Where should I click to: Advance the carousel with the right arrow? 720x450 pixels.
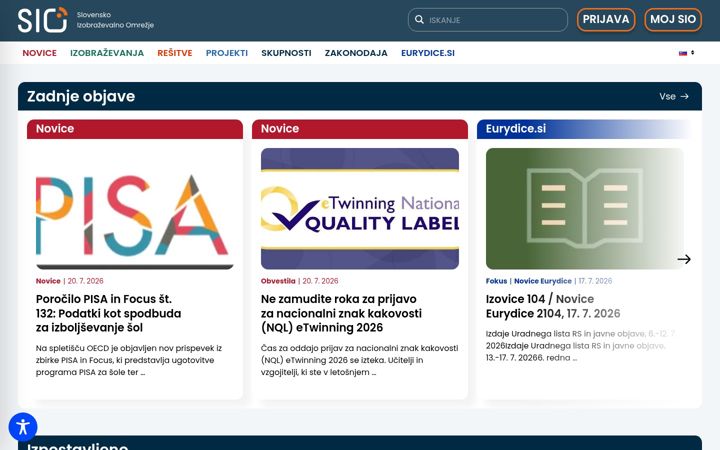684,259
